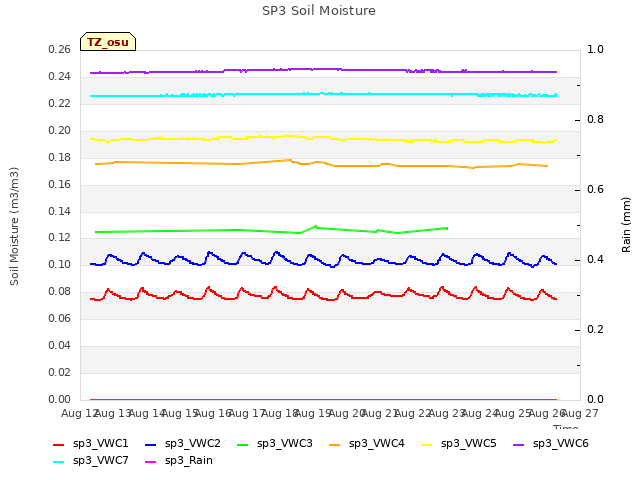Click the Aug 27 date label
This screenshot has height=480, width=640.
coord(581,413)
